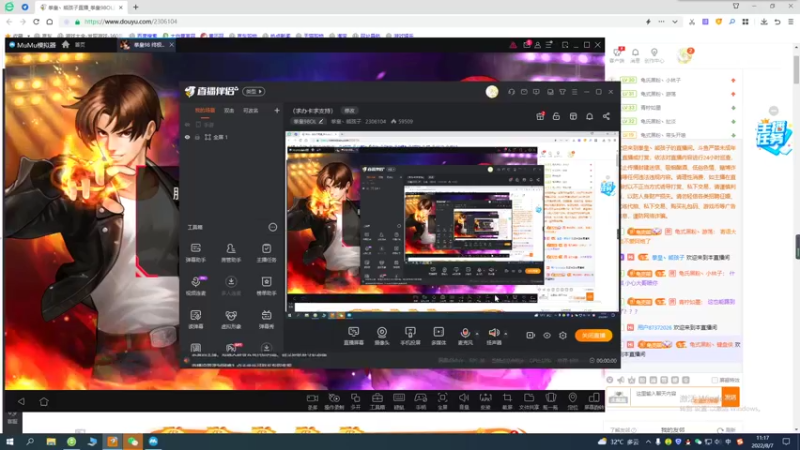800x450 pixels.
Task: Open hamburger menu in streaming companion title bar
Action: tap(574, 92)
